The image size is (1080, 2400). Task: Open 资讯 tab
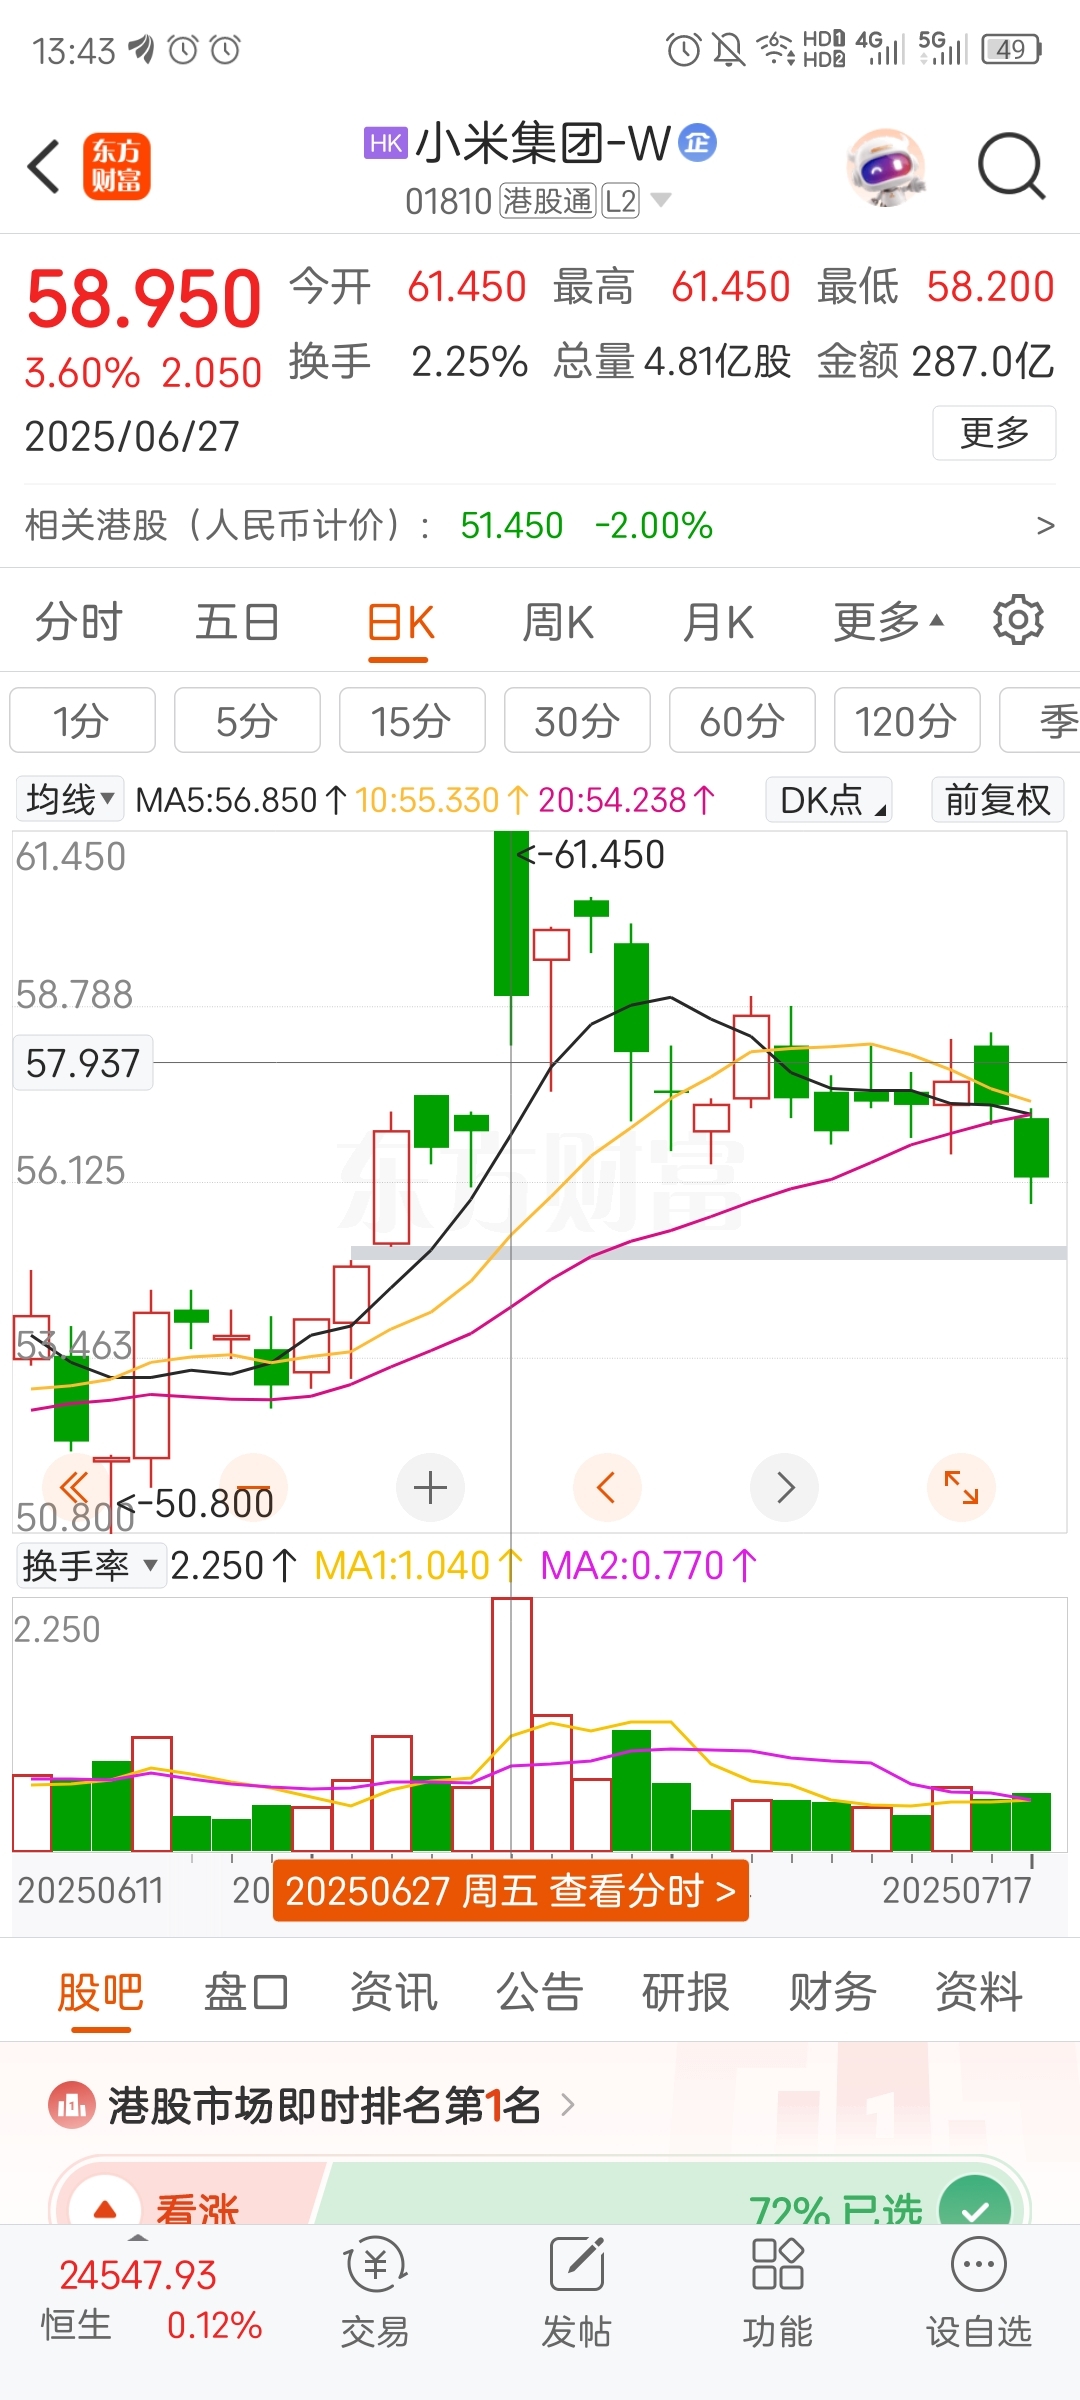click(393, 1992)
